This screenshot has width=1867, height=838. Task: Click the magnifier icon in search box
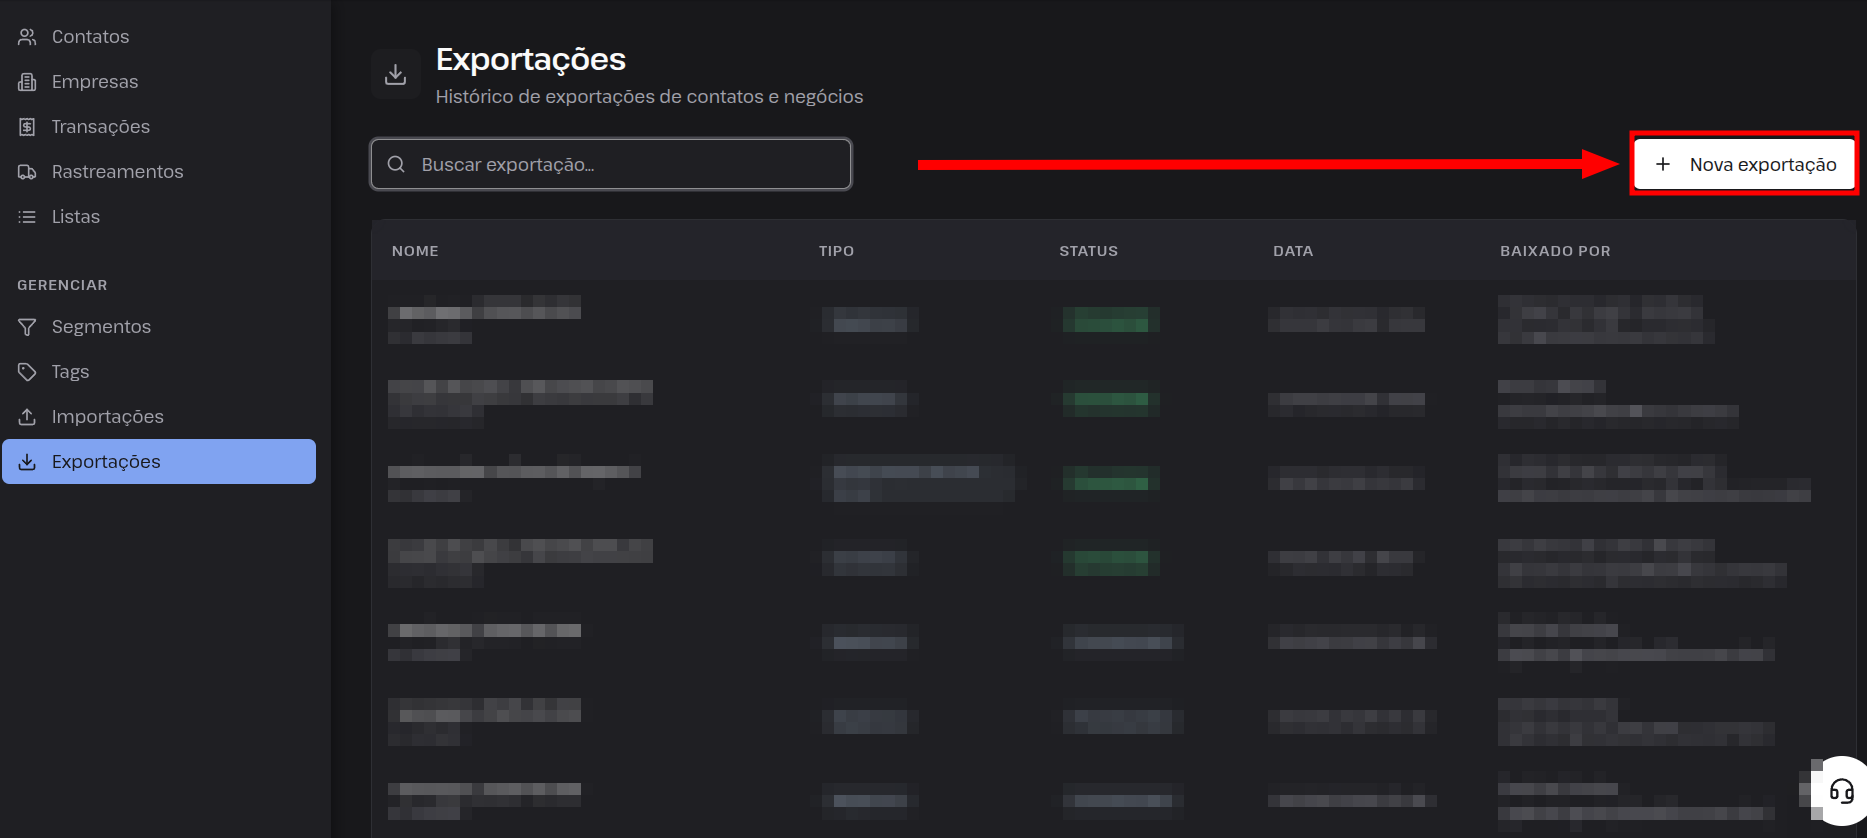(x=396, y=164)
